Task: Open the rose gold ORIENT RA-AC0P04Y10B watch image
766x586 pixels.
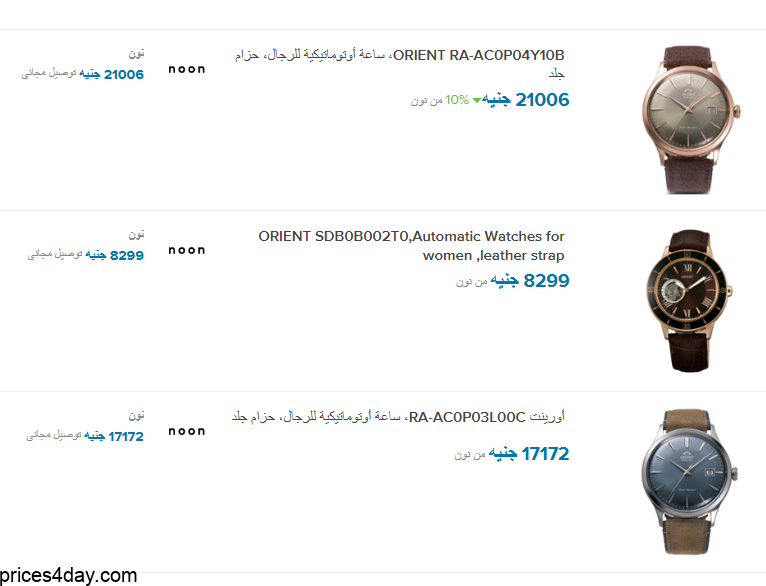Action: pos(691,120)
